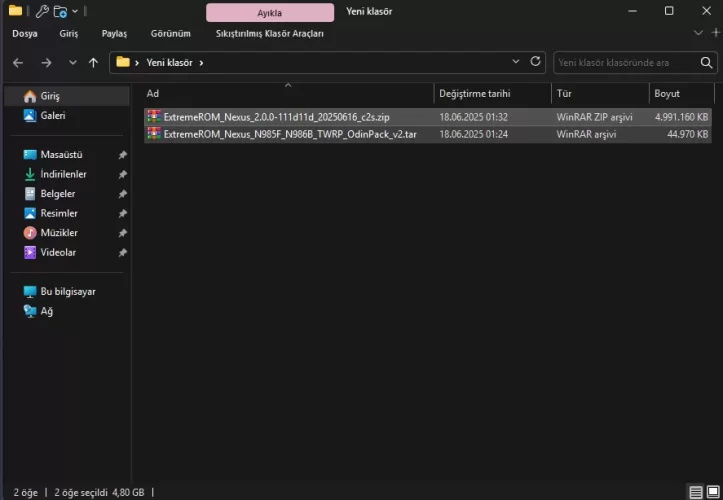Select the Ayıkla ribbon tab

click(270, 12)
